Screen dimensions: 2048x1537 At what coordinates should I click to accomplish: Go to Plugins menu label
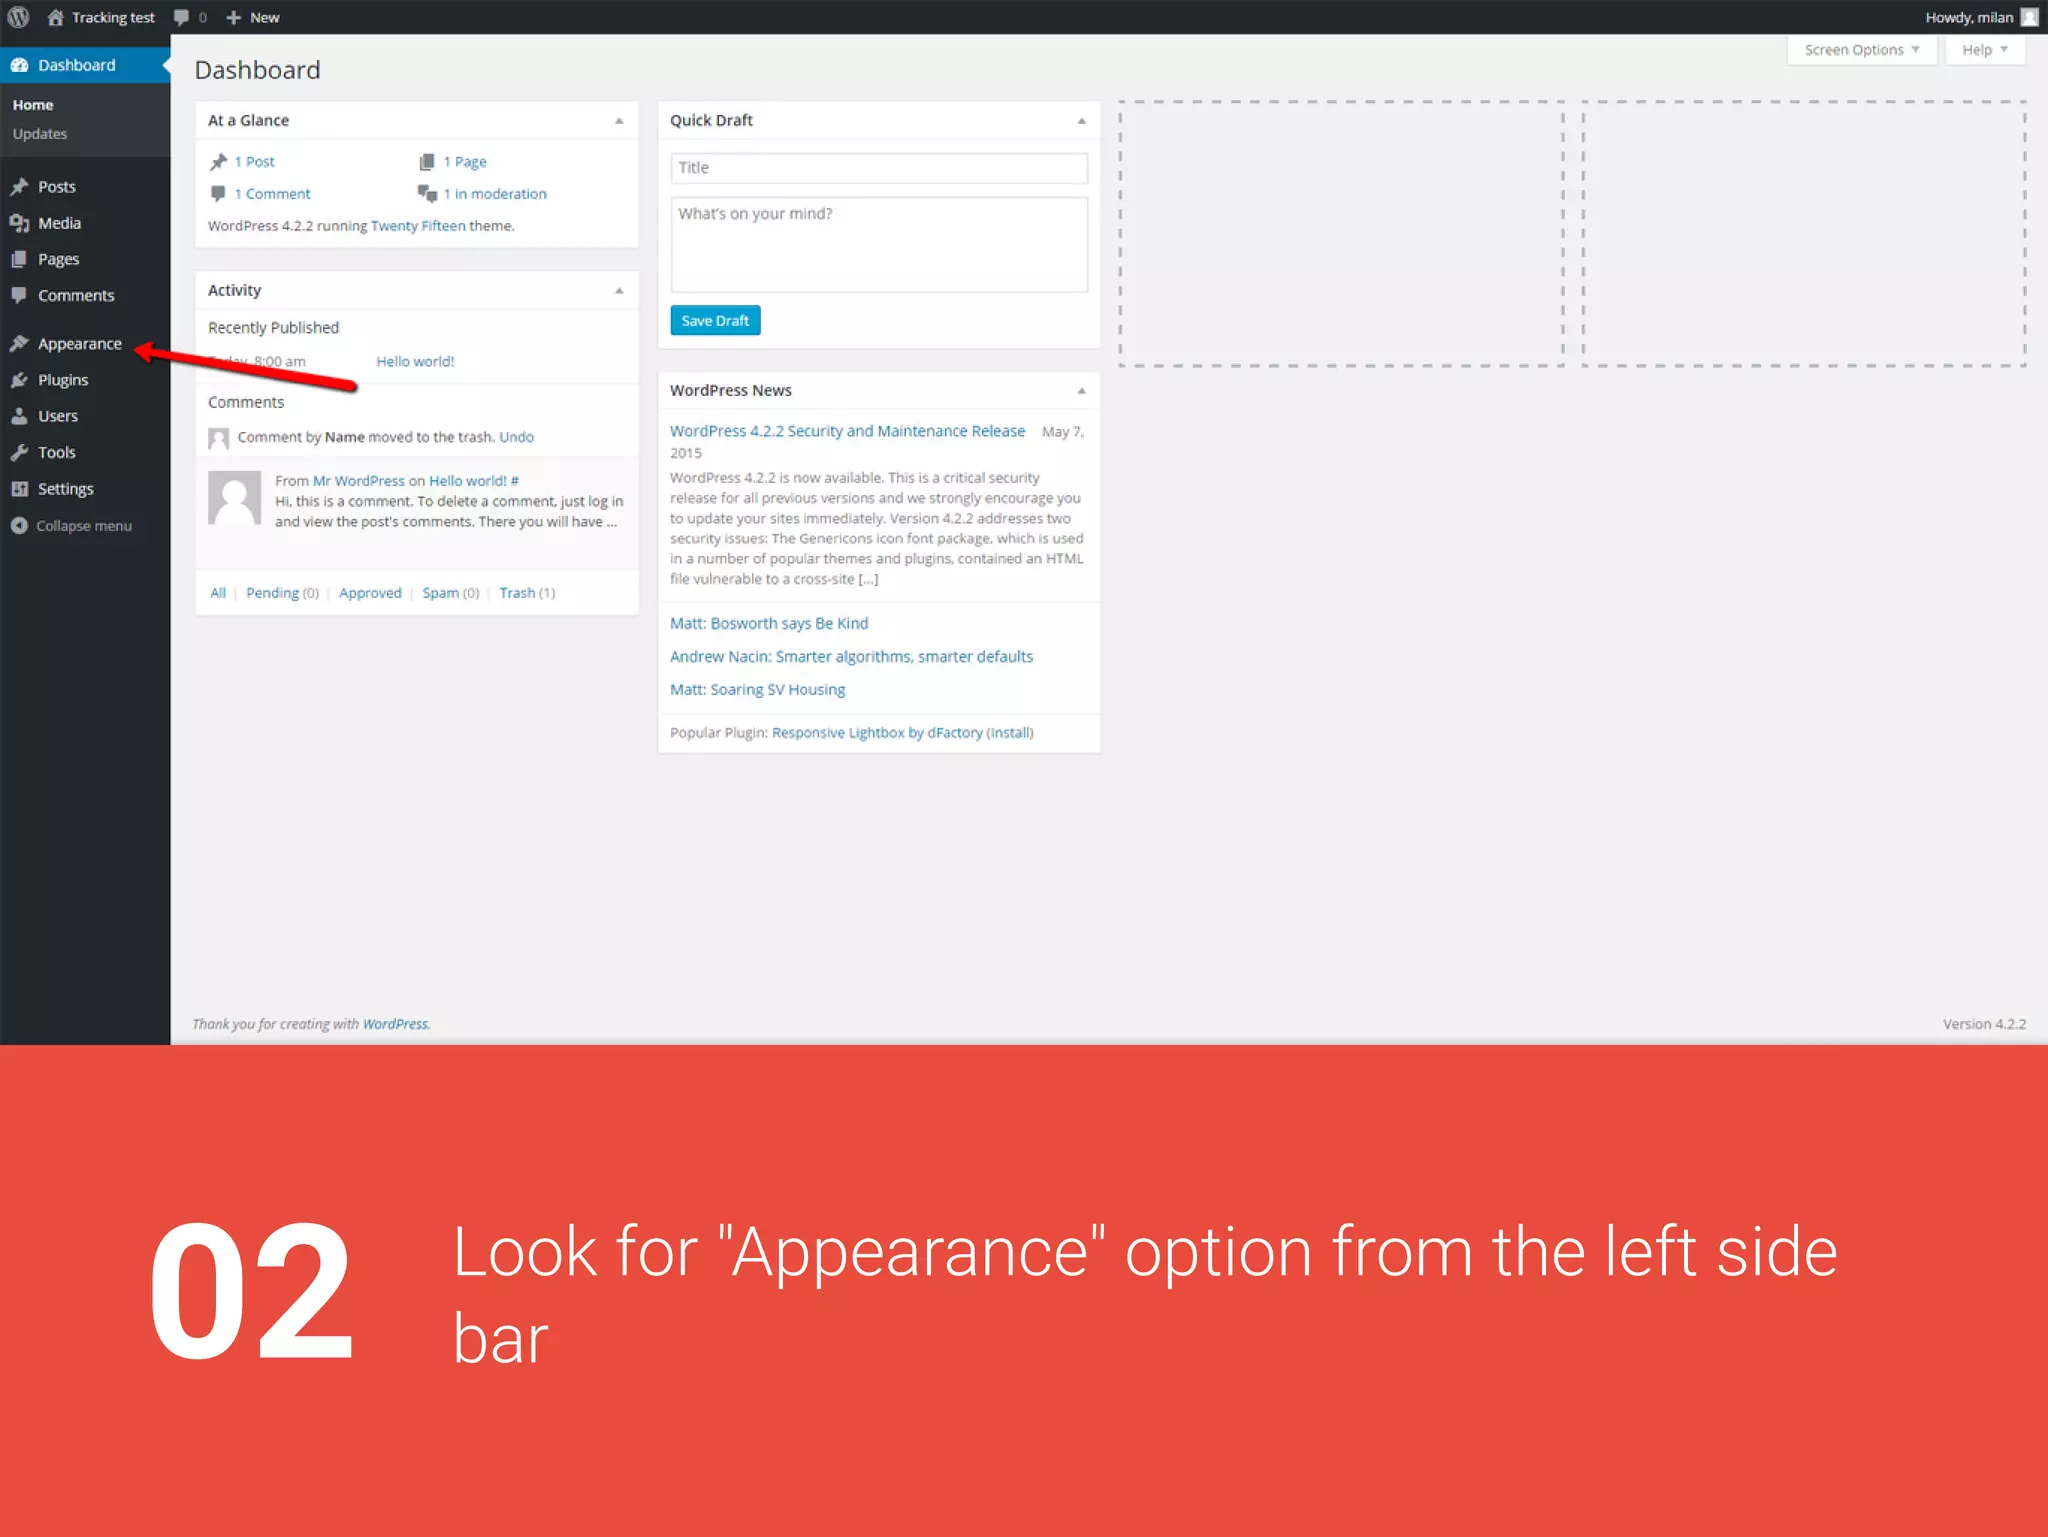coord(63,380)
